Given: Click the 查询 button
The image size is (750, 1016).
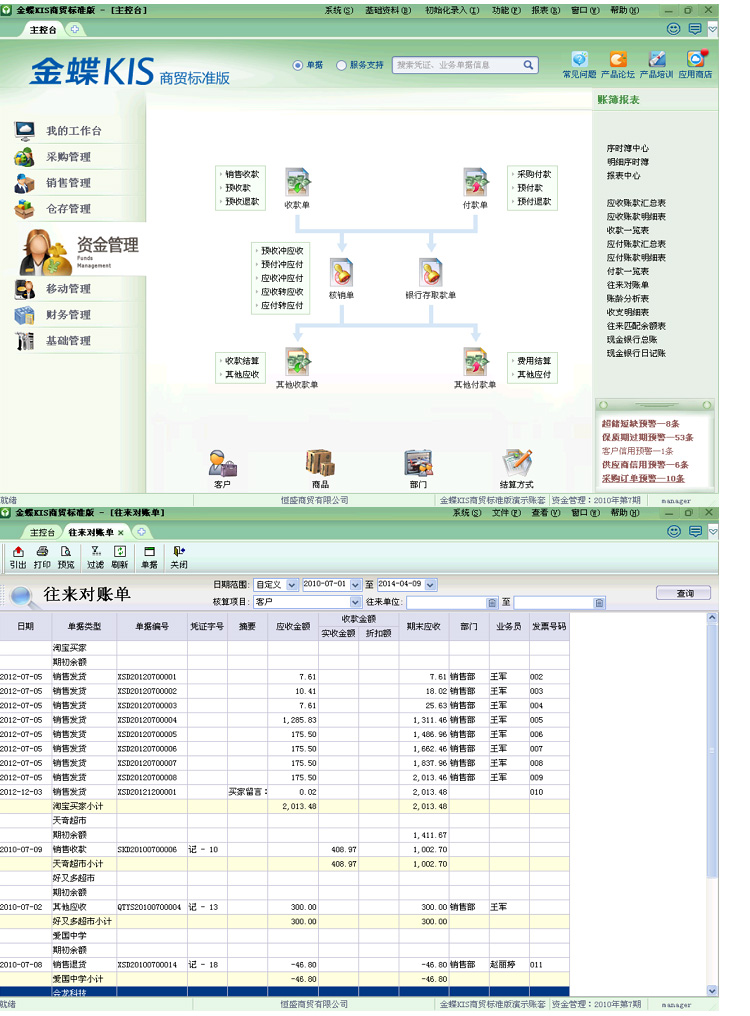Looking at the screenshot, I should 683,593.
